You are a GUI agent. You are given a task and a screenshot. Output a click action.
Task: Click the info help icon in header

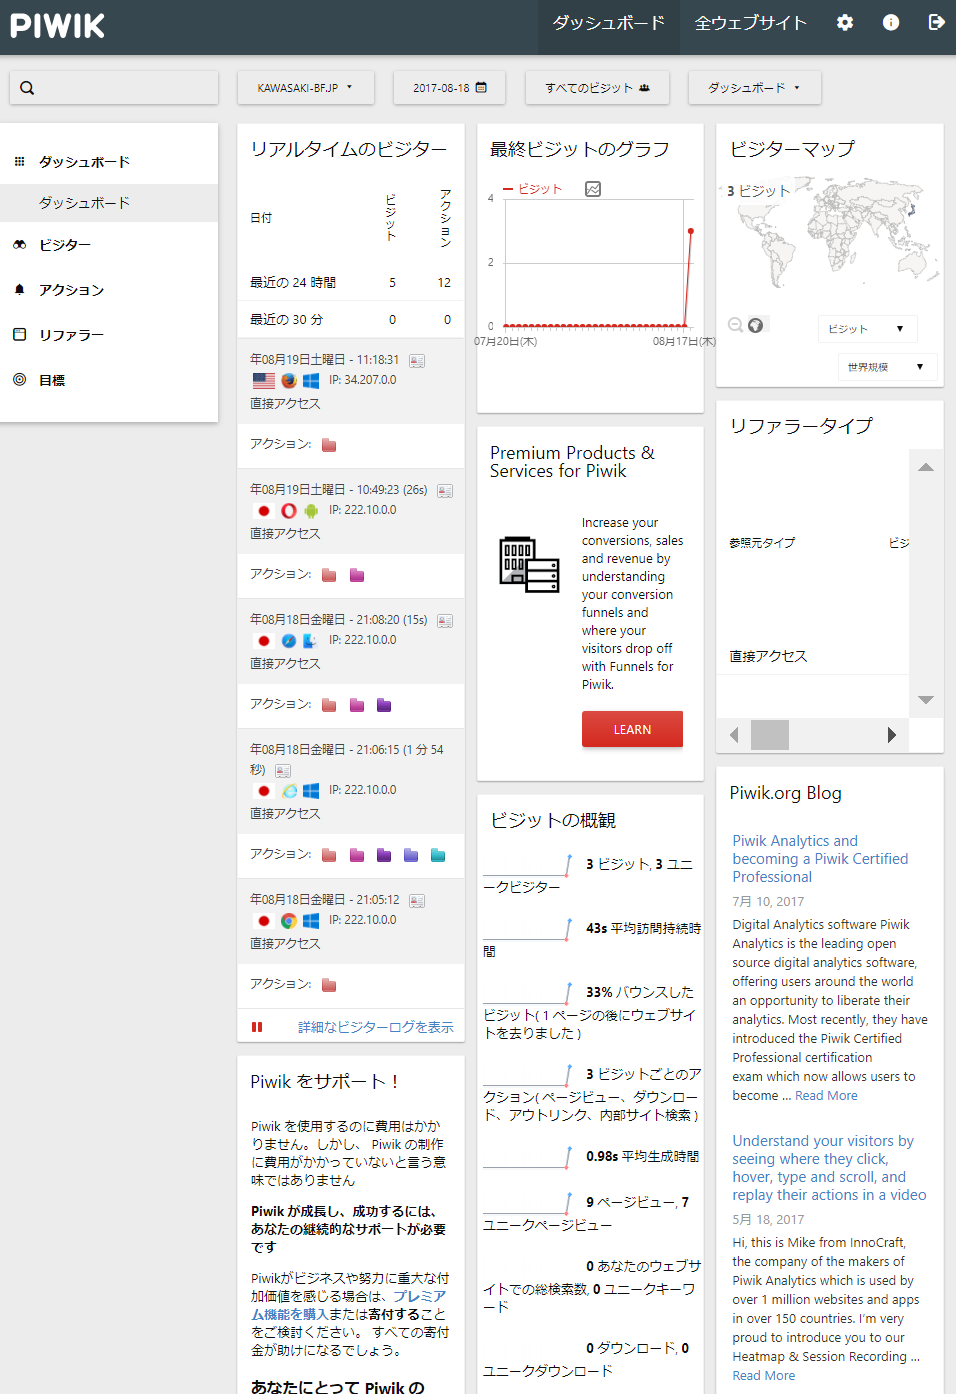point(891,22)
